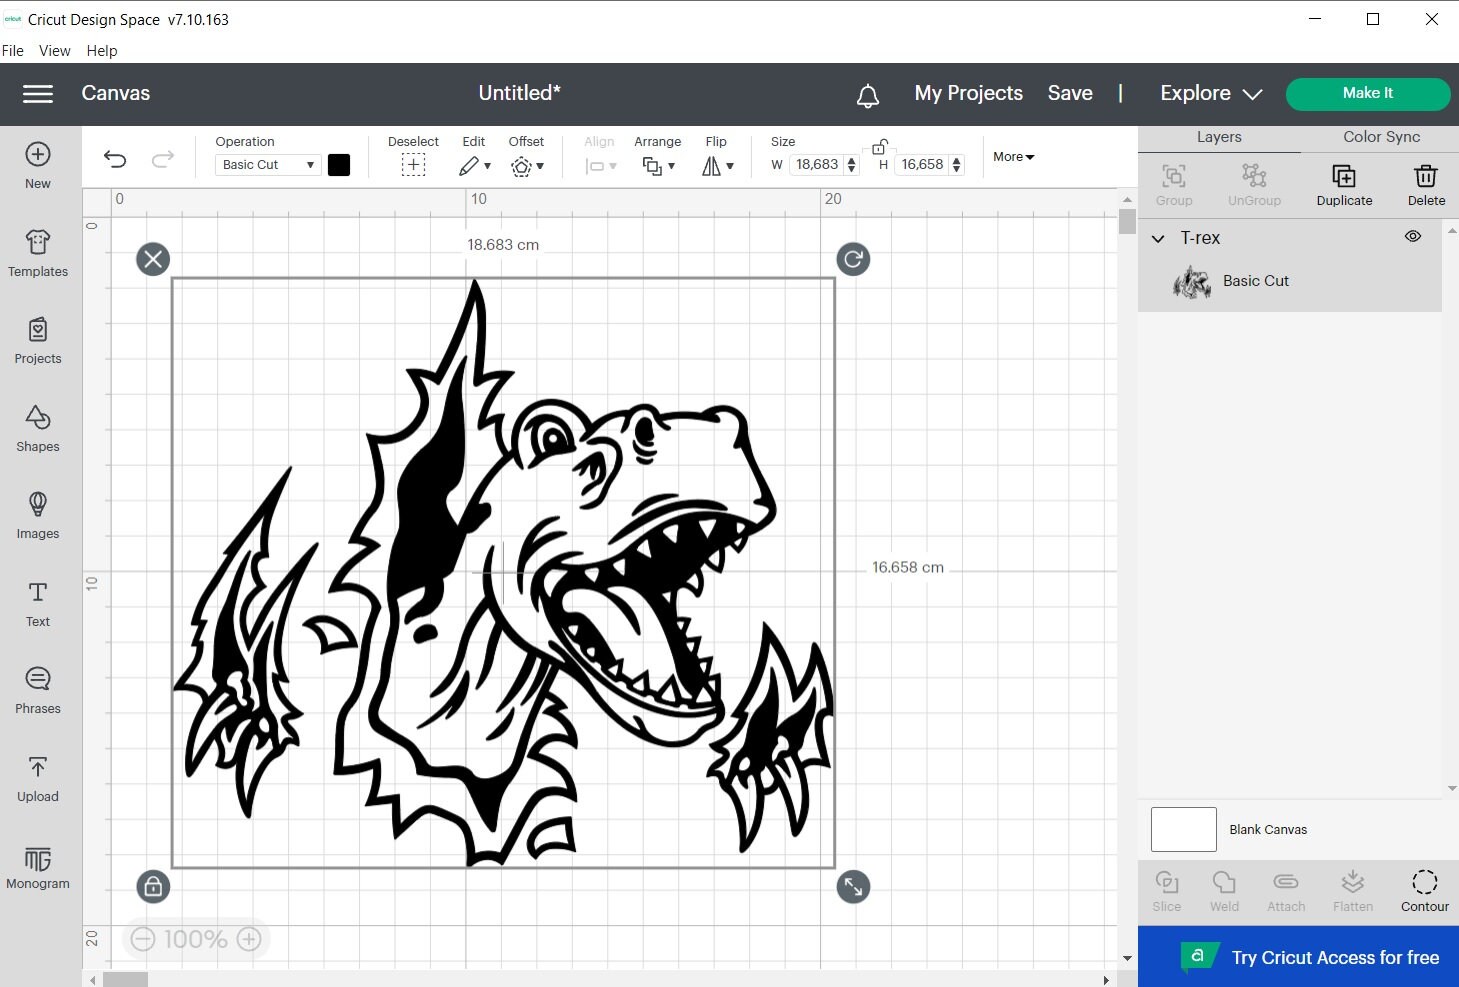Viewport: 1459px width, 987px height.
Task: Collapse the T-rex layer group
Action: click(x=1158, y=238)
